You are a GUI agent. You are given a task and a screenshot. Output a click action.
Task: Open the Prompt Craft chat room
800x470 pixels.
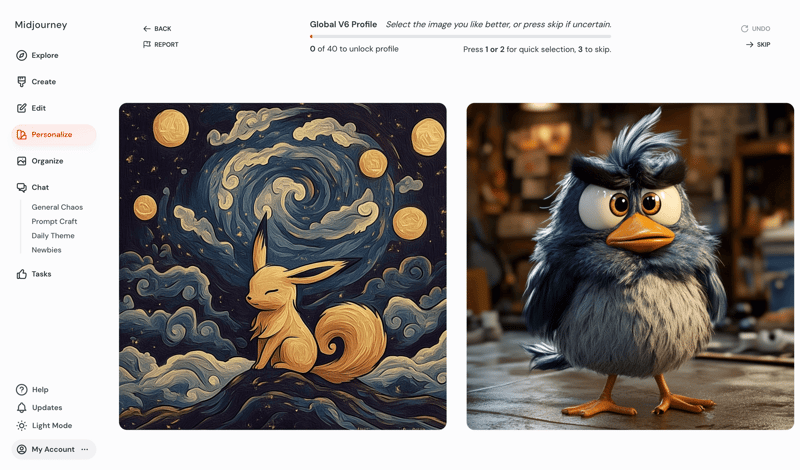pos(54,221)
